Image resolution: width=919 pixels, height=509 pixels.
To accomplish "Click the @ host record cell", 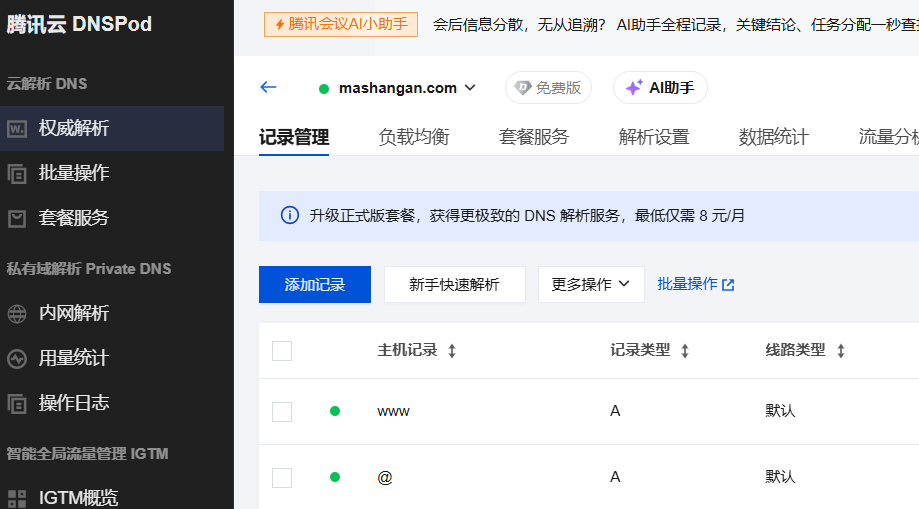I will (x=384, y=477).
